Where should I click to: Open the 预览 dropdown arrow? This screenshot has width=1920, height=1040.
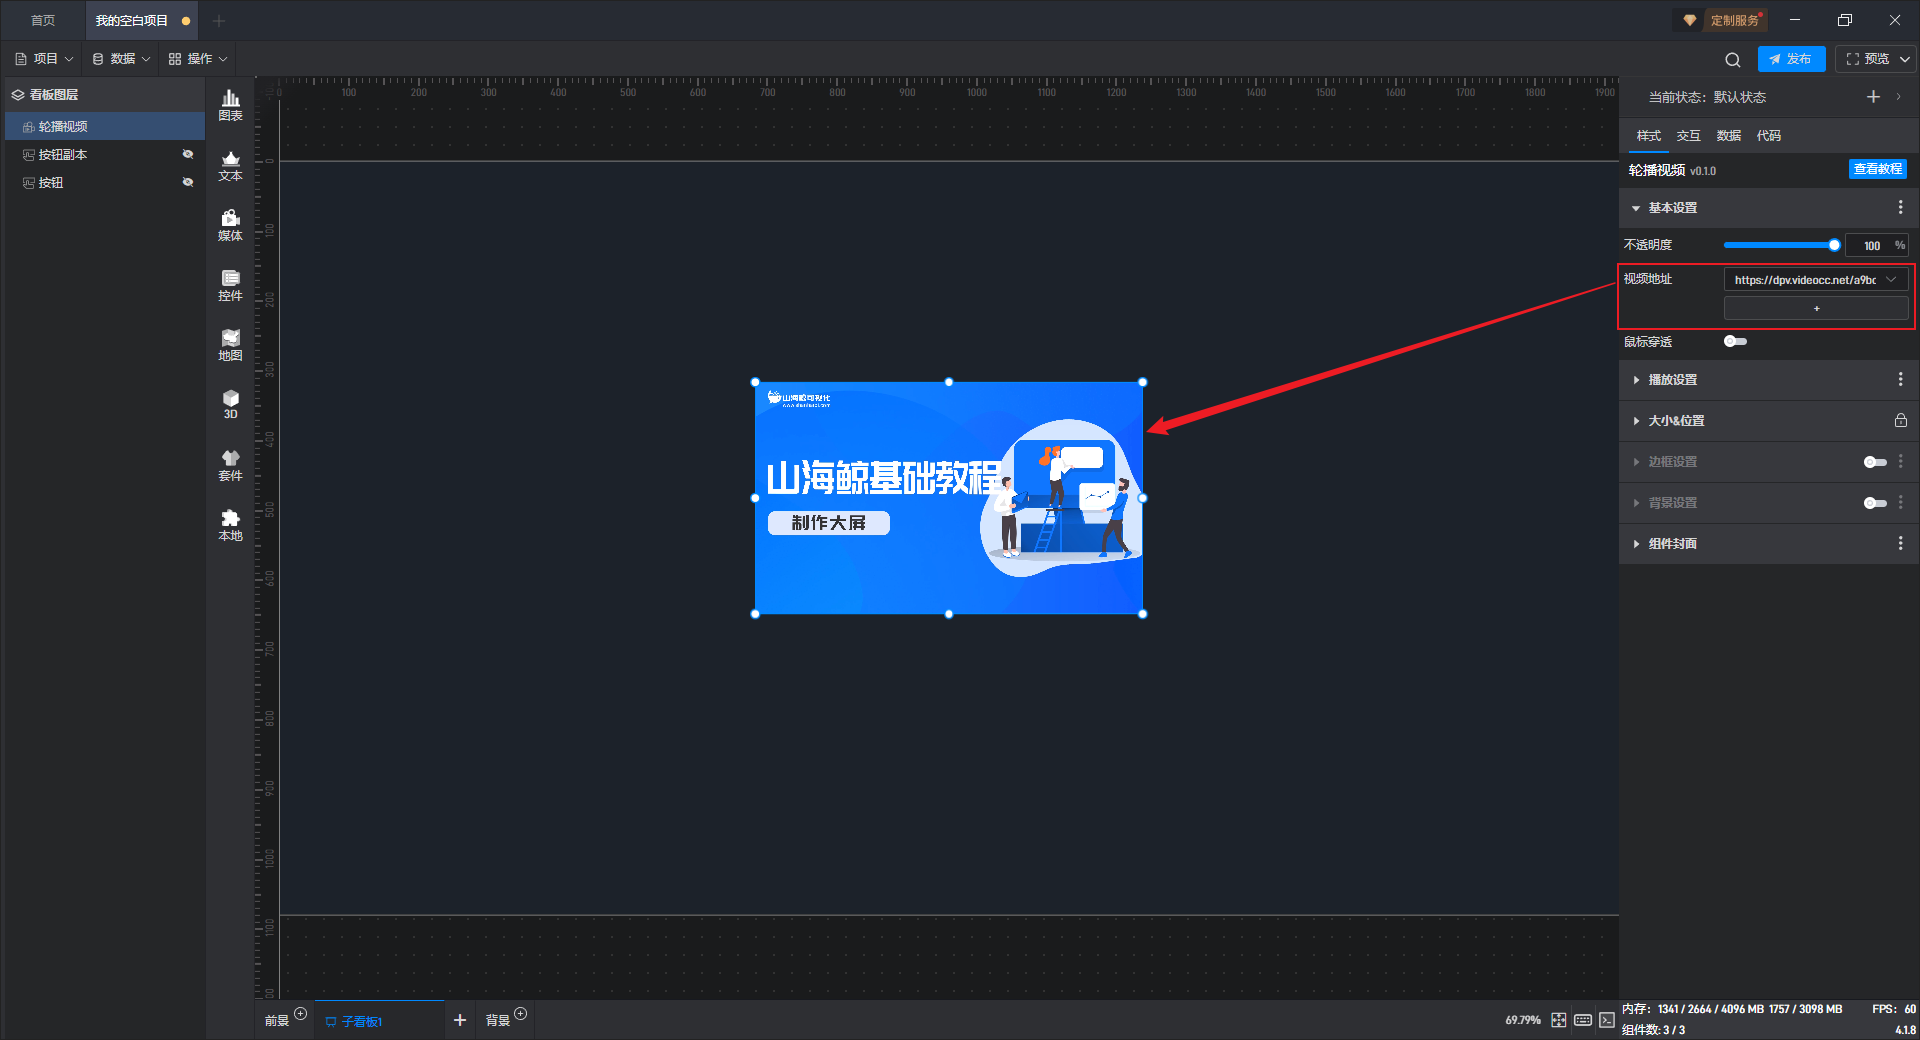(1905, 59)
